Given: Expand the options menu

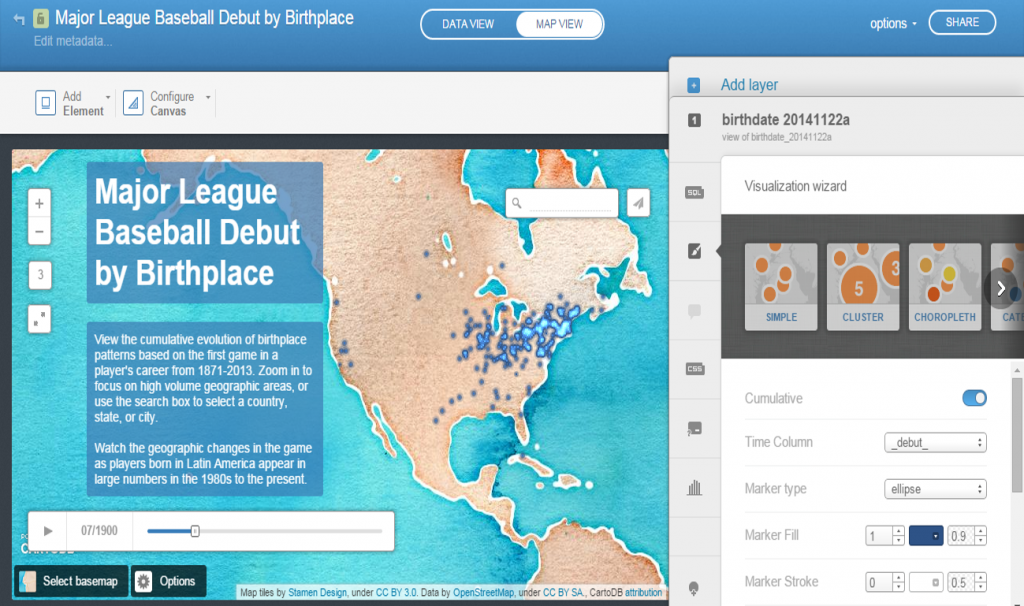Looking at the screenshot, I should click(x=893, y=23).
